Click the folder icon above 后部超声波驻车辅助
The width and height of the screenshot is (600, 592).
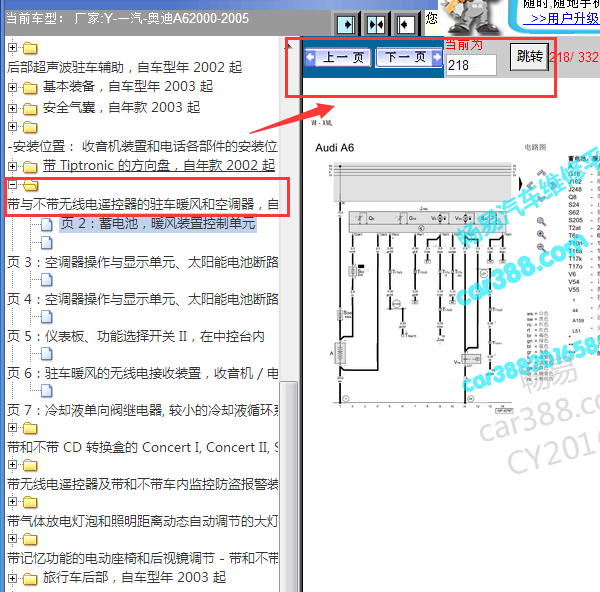point(30,48)
